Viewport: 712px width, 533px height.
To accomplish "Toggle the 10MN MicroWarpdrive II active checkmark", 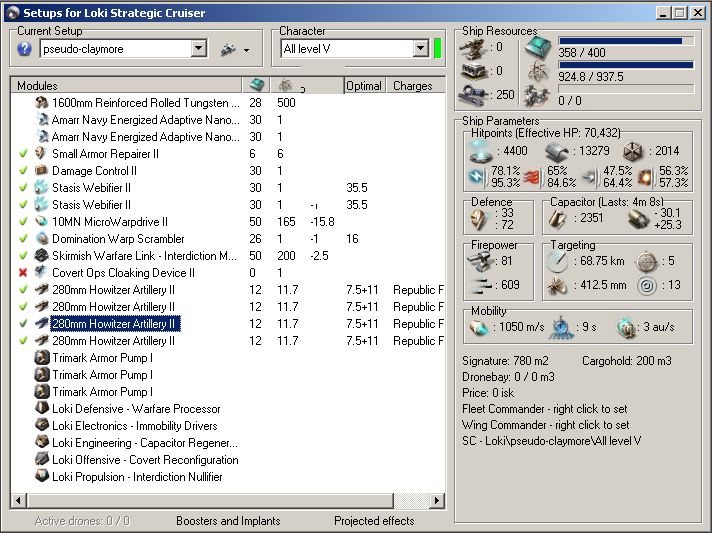I will coord(24,222).
